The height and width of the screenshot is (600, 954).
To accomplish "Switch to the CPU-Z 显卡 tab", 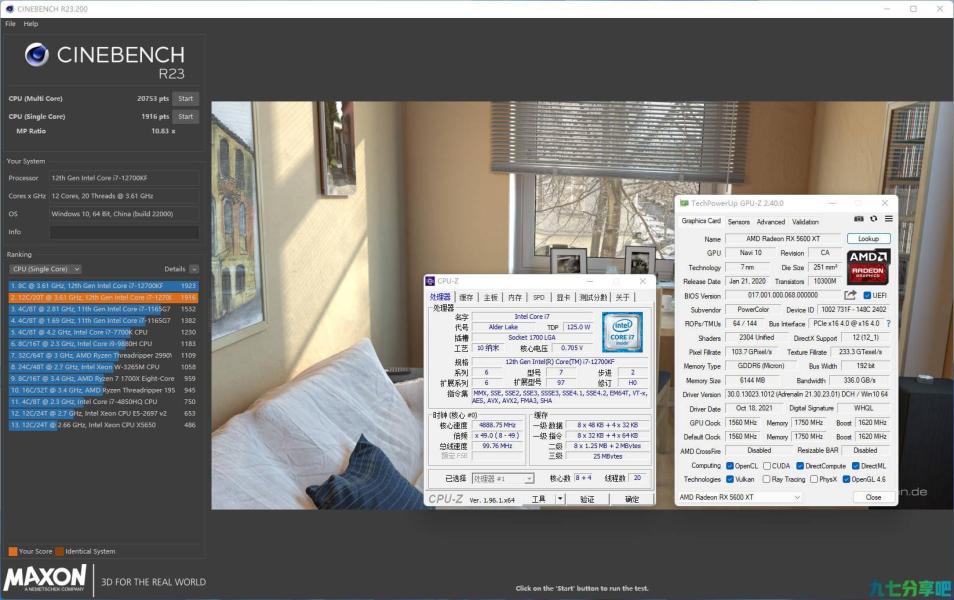I will click(563, 298).
